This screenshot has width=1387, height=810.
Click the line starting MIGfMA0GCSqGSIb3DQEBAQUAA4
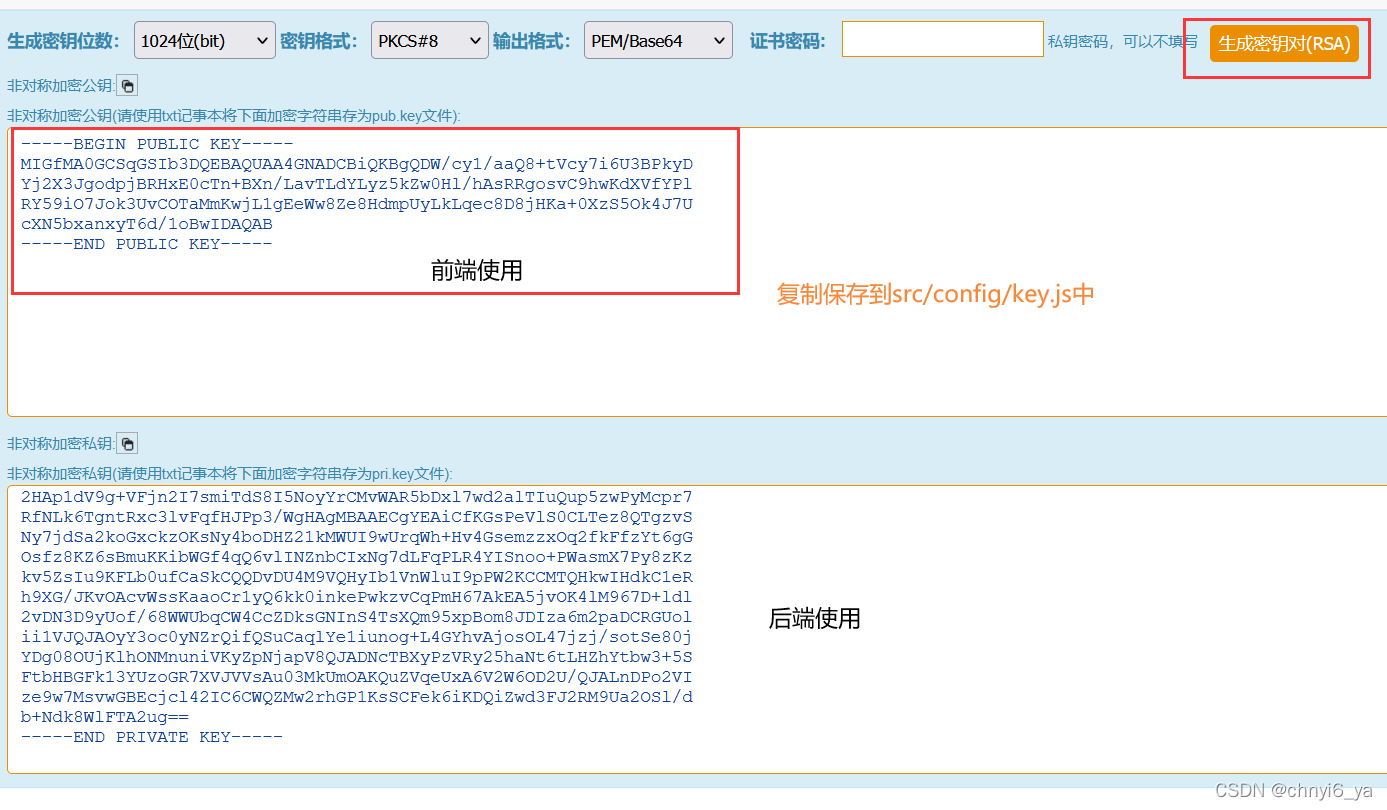click(356, 164)
